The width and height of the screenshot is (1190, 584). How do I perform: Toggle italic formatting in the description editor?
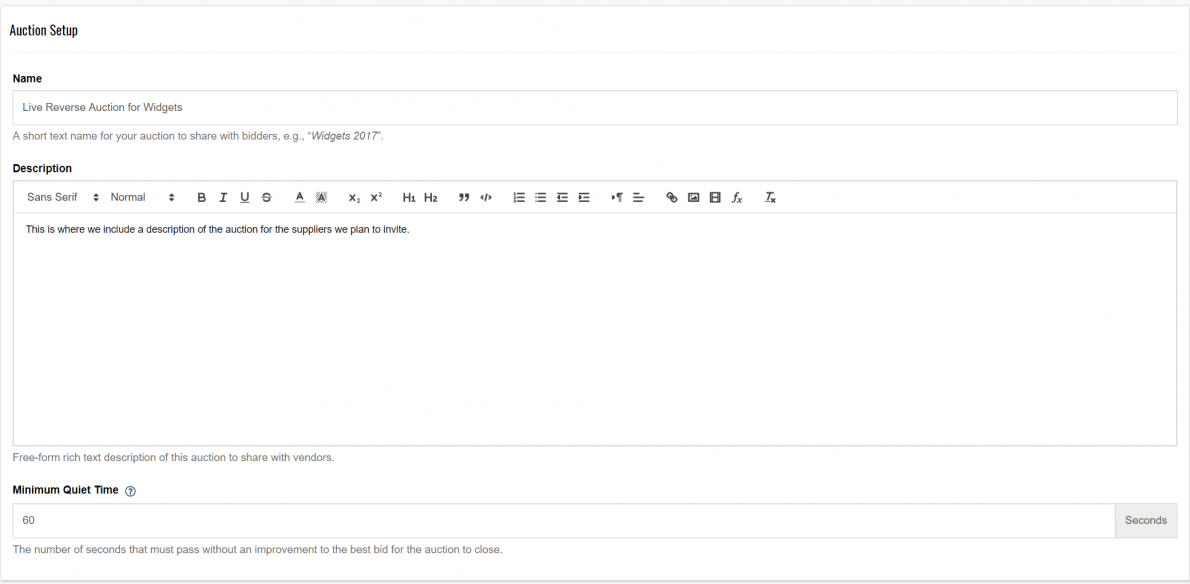click(x=223, y=198)
